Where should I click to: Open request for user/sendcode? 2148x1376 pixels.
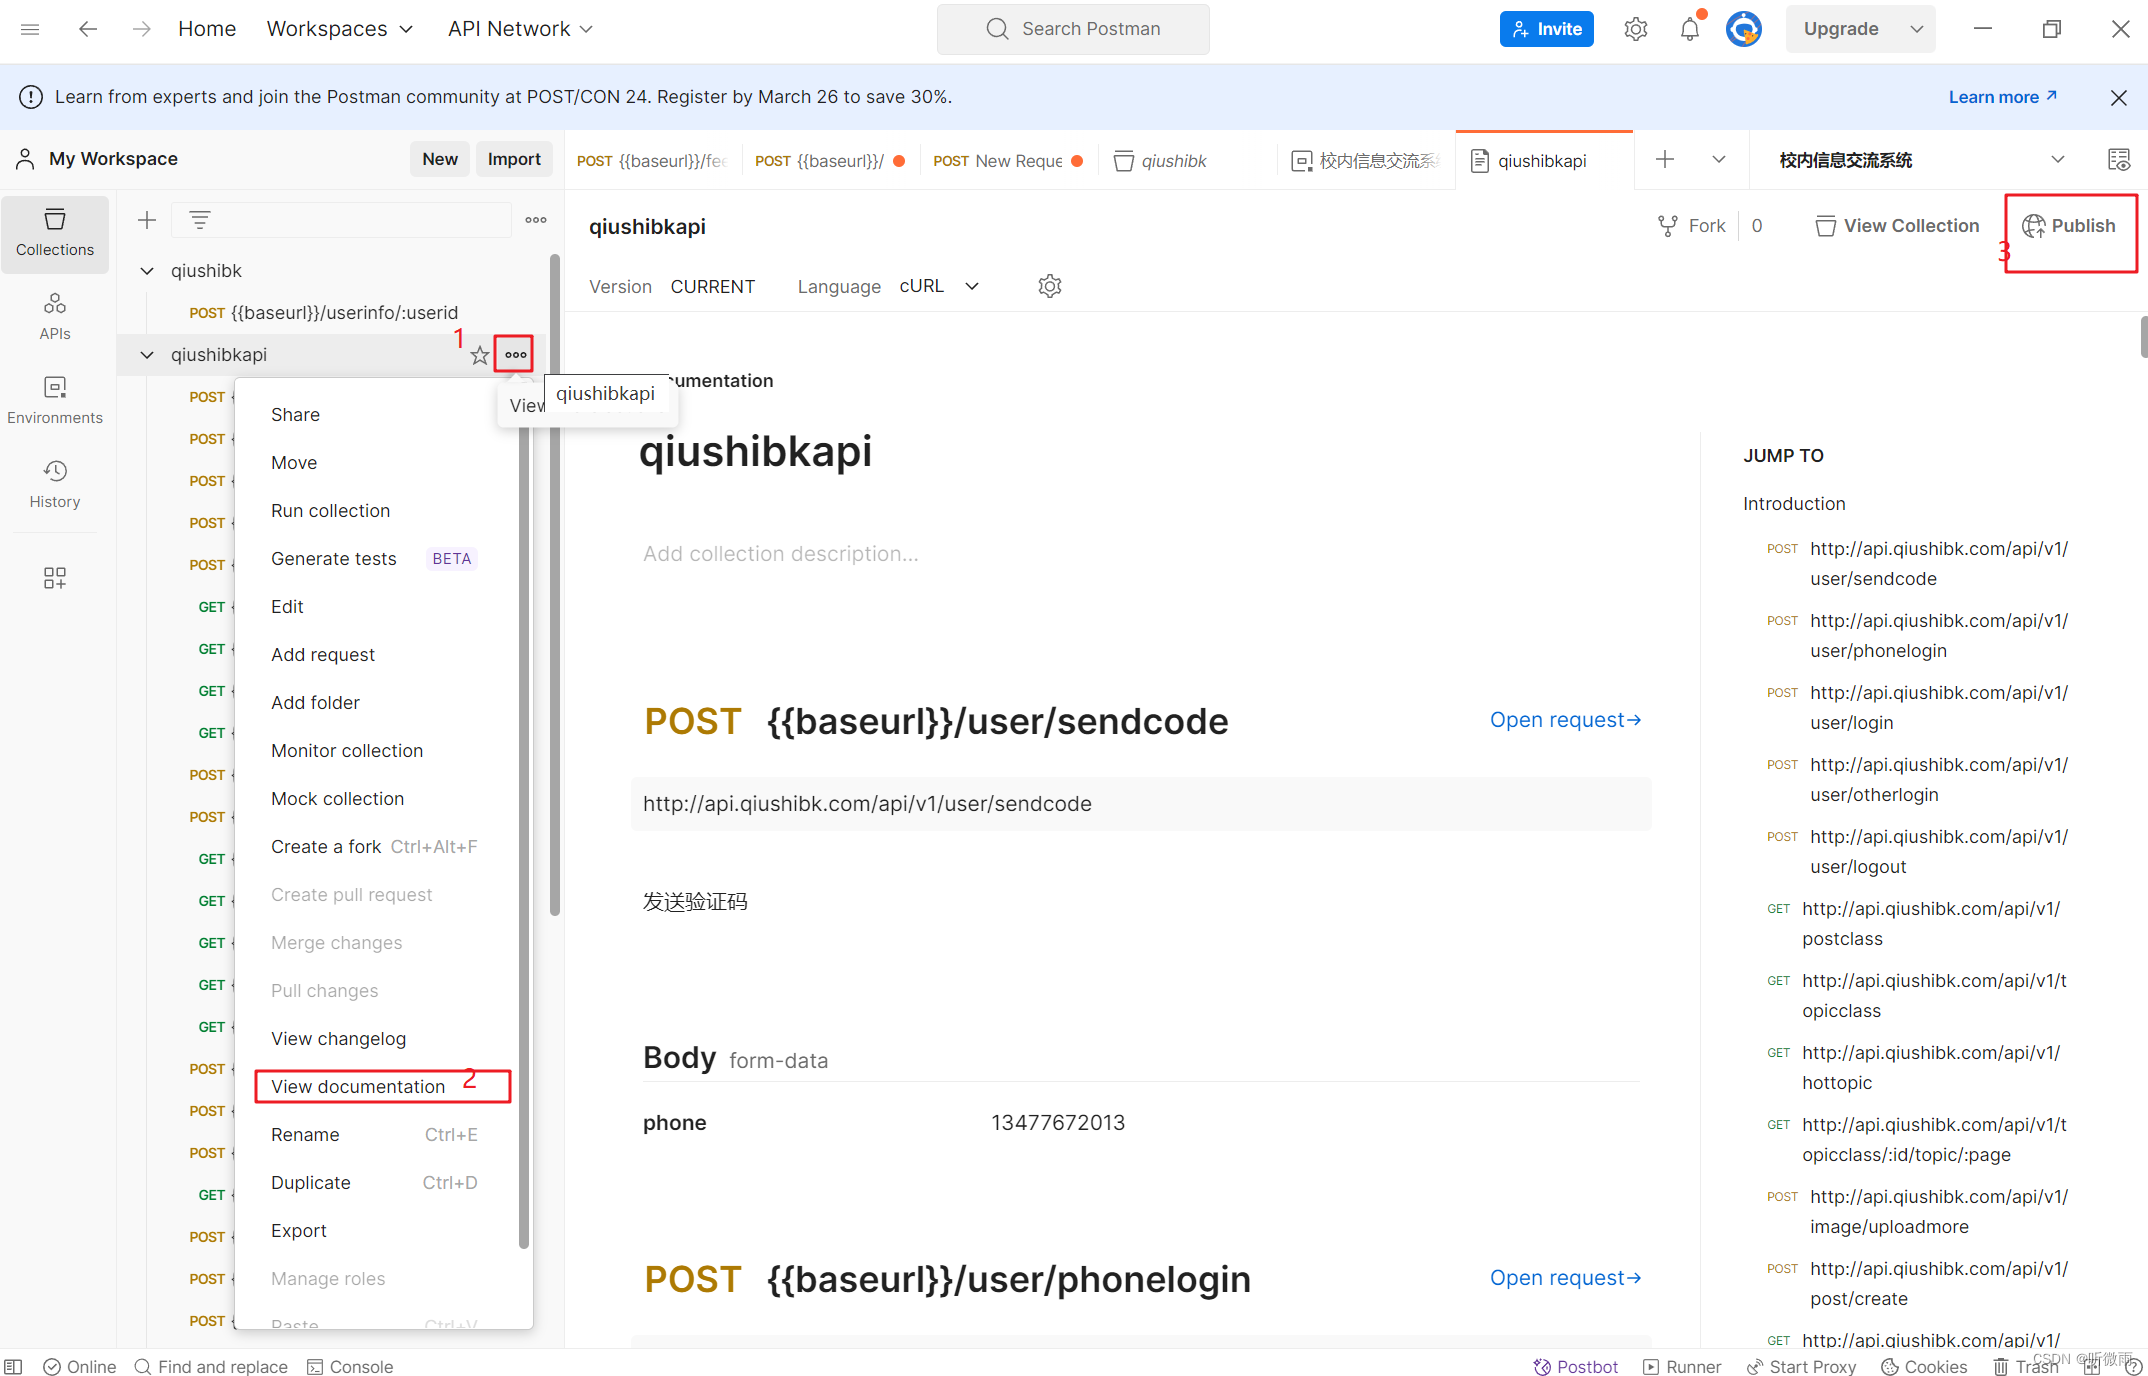(1565, 720)
